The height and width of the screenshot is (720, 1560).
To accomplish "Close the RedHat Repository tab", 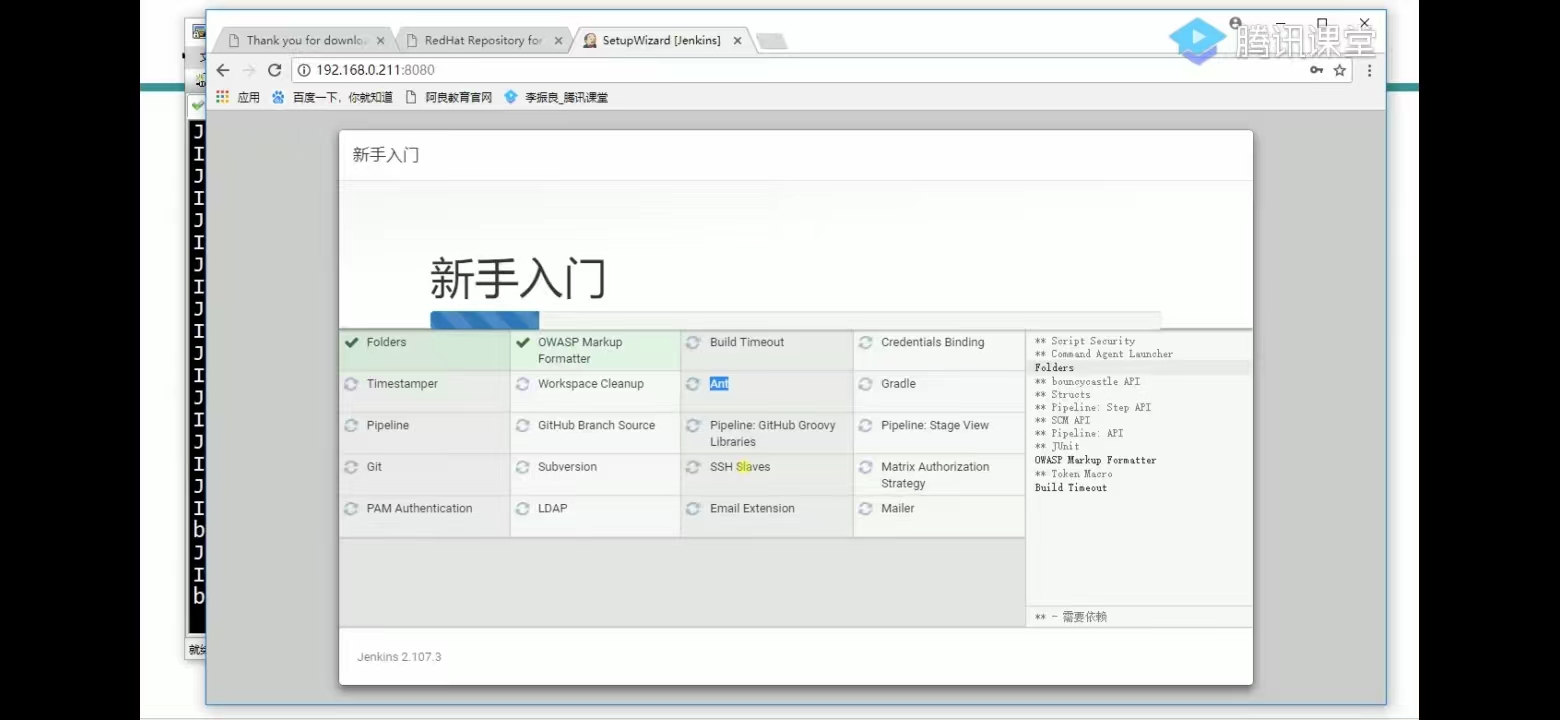I will click(x=558, y=41).
